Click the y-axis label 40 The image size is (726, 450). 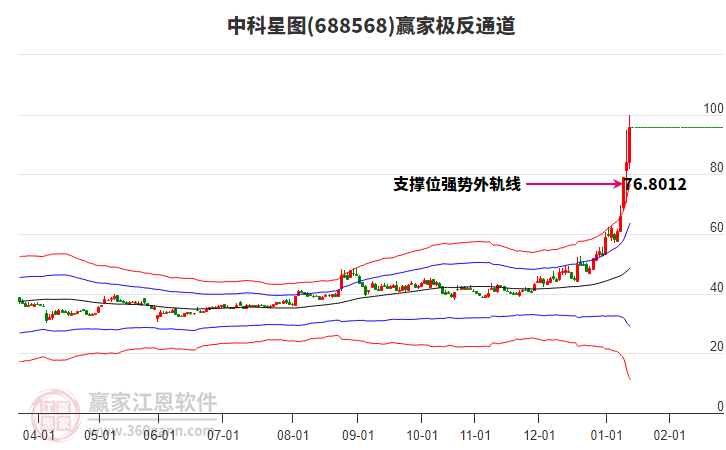coord(716,288)
